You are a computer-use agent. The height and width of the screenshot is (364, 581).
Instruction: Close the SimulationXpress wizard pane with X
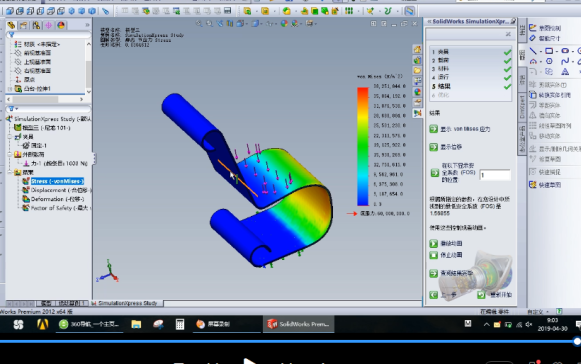[508, 34]
